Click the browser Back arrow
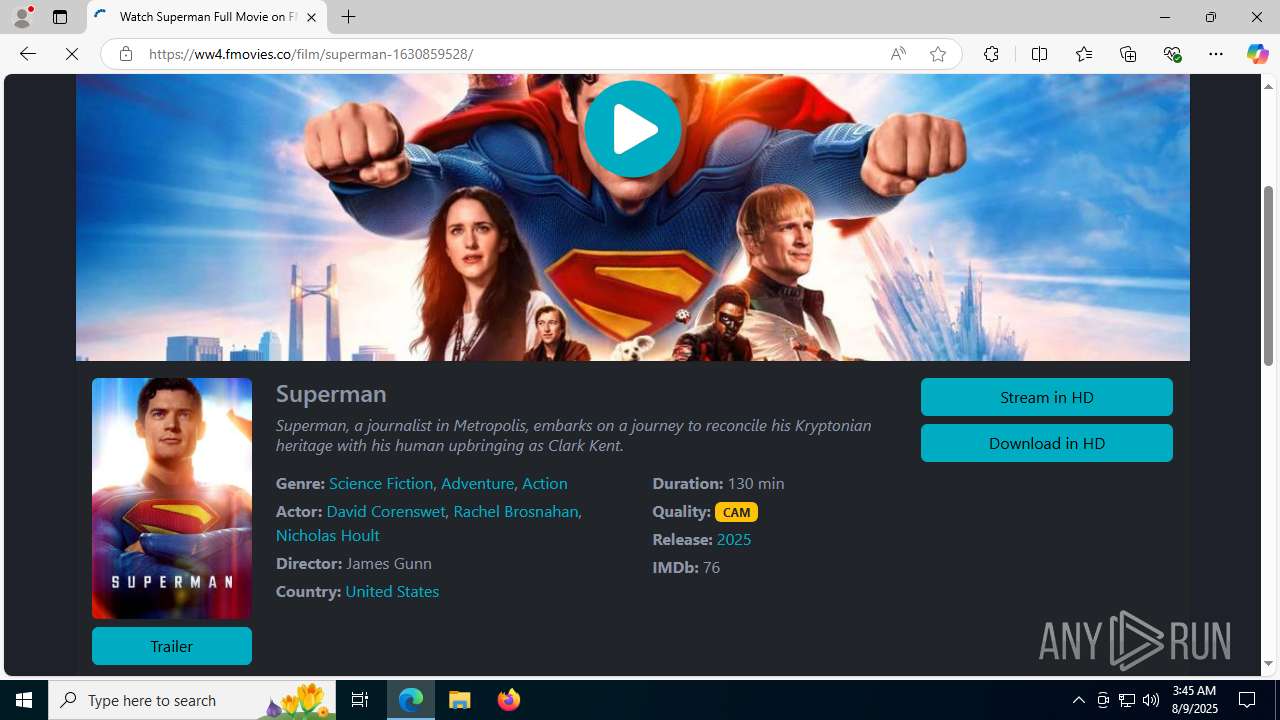 coord(27,54)
